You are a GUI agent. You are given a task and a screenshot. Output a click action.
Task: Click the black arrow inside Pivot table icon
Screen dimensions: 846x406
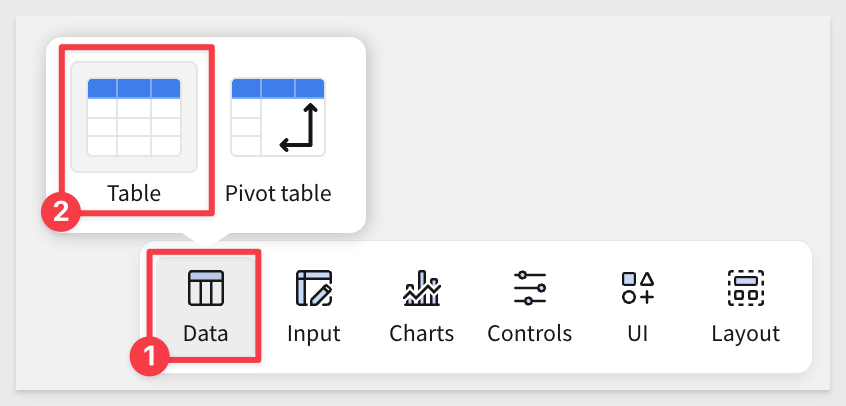tap(300, 129)
